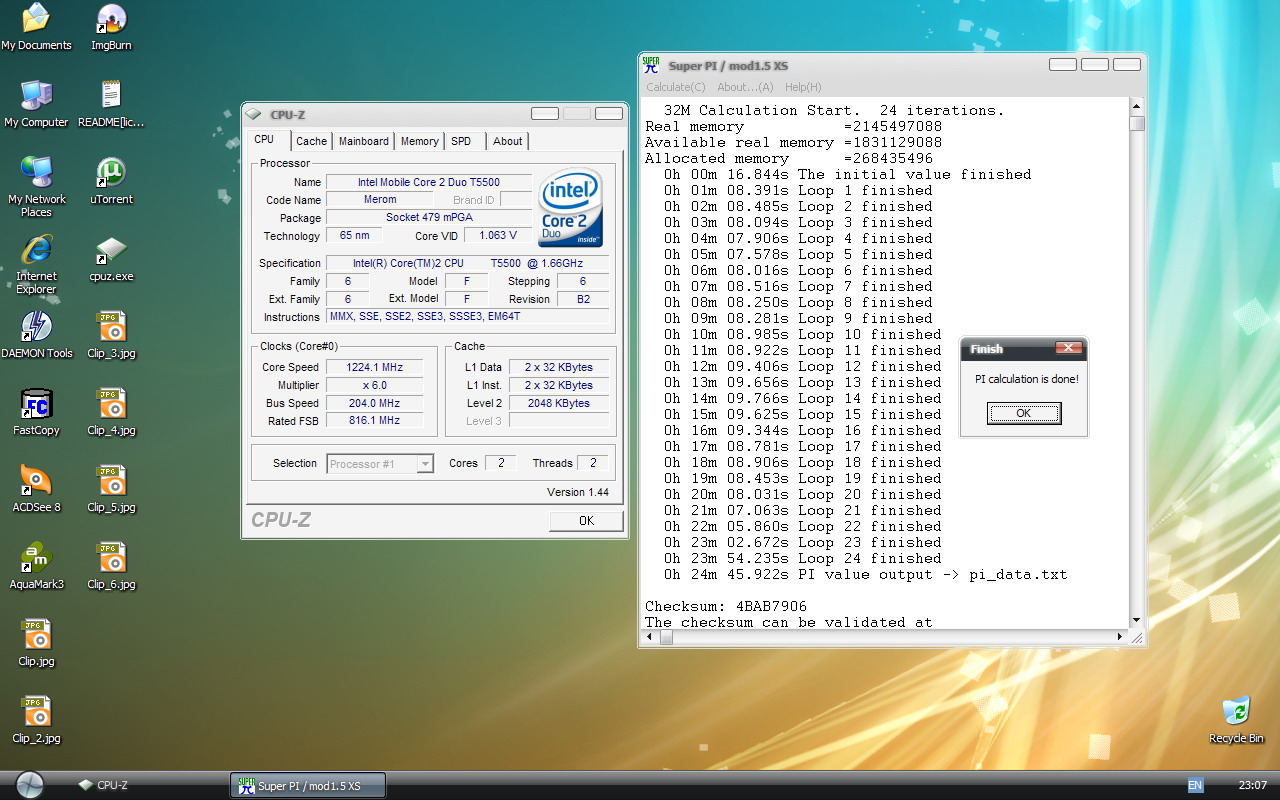Open My Network Places icon
This screenshot has height=800, width=1280.
[x=36, y=187]
